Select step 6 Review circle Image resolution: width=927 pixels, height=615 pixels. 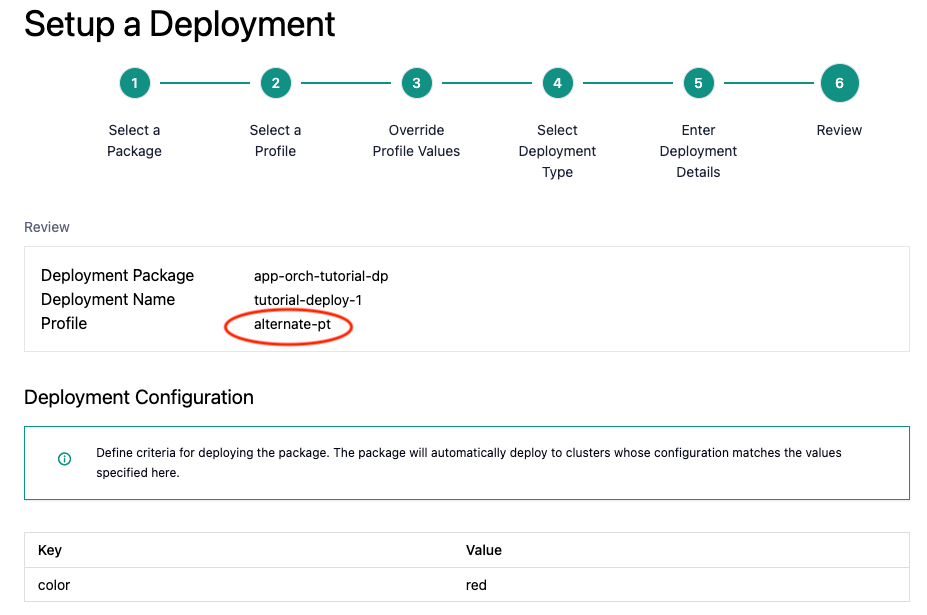(x=839, y=83)
